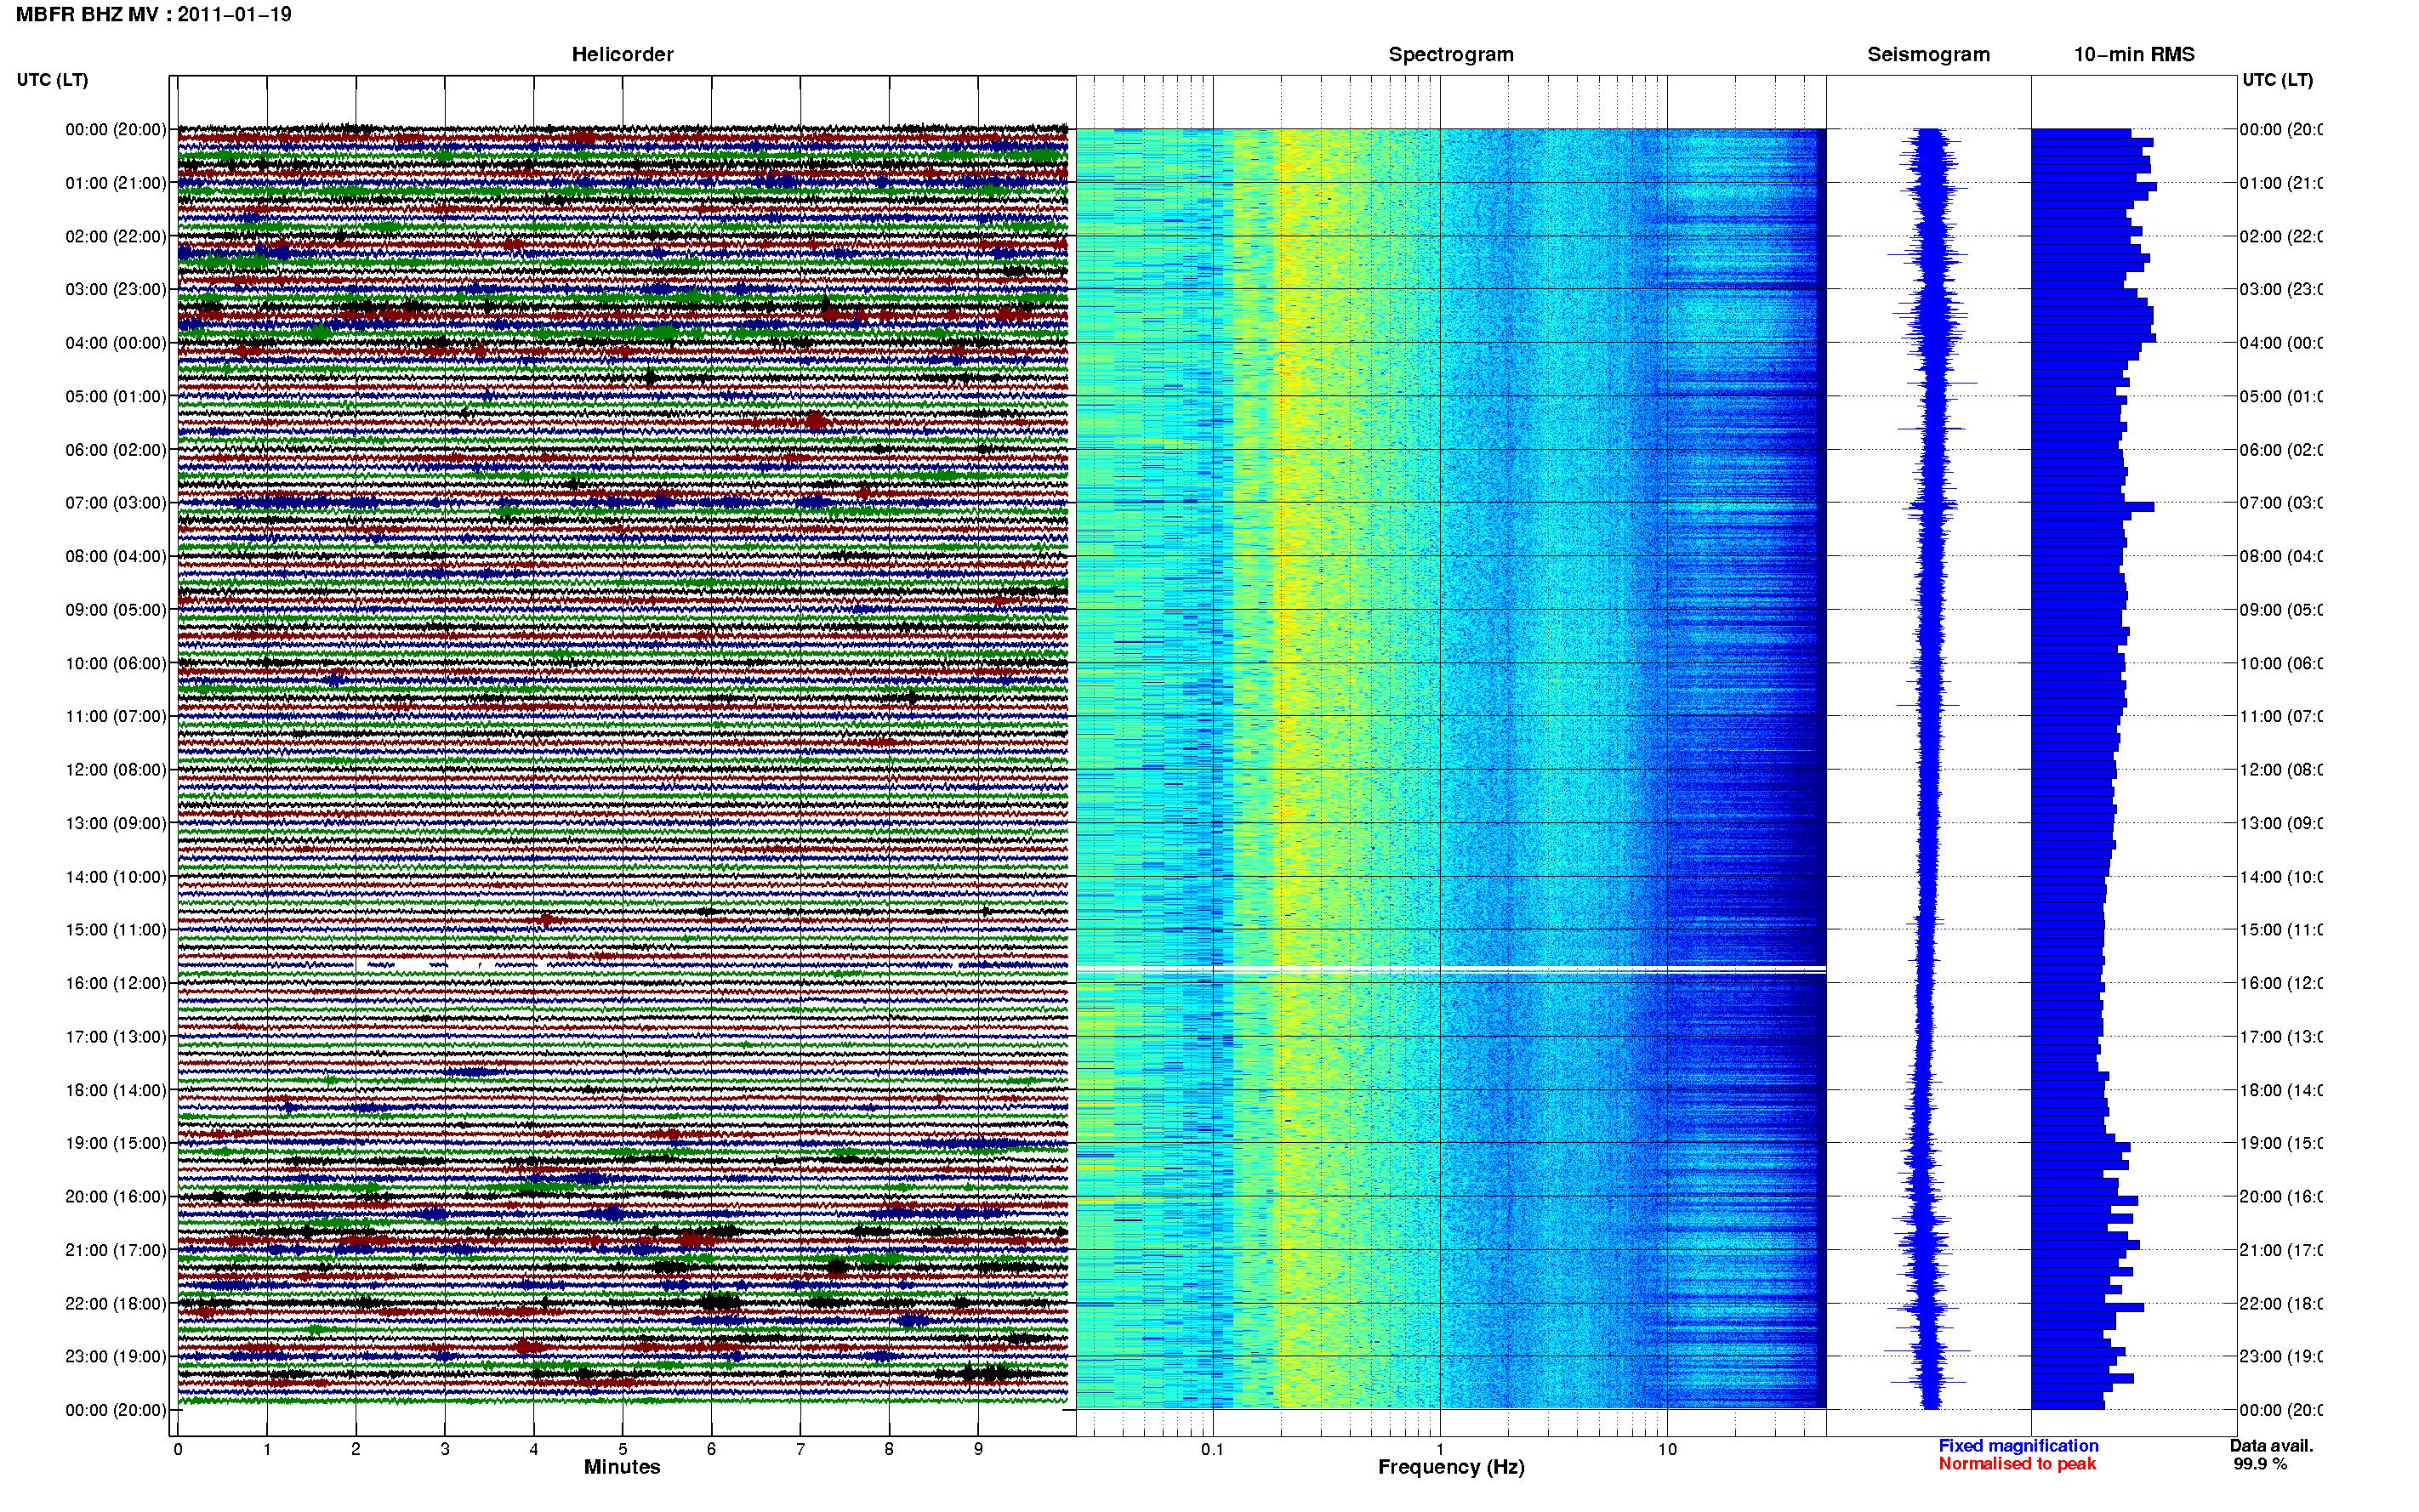Click the 09:00 (05:00) label on left axis
Screen dimensions: 2419x1512
coord(116,610)
